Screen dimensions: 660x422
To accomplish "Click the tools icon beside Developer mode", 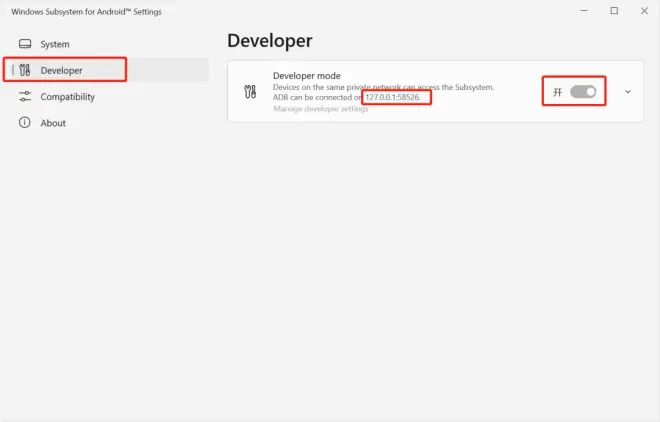I will [x=250, y=91].
